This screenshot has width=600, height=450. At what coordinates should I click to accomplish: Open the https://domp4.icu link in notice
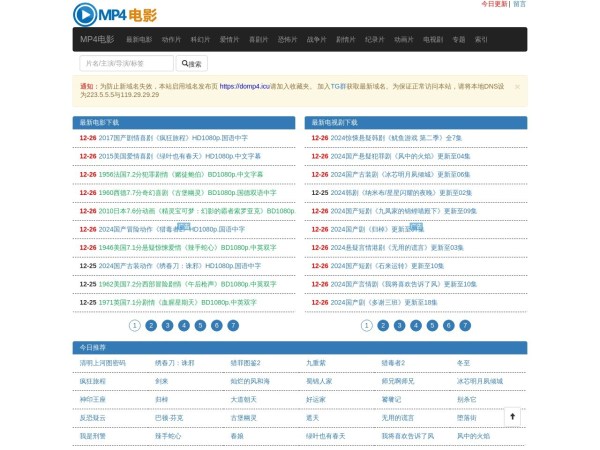point(245,87)
